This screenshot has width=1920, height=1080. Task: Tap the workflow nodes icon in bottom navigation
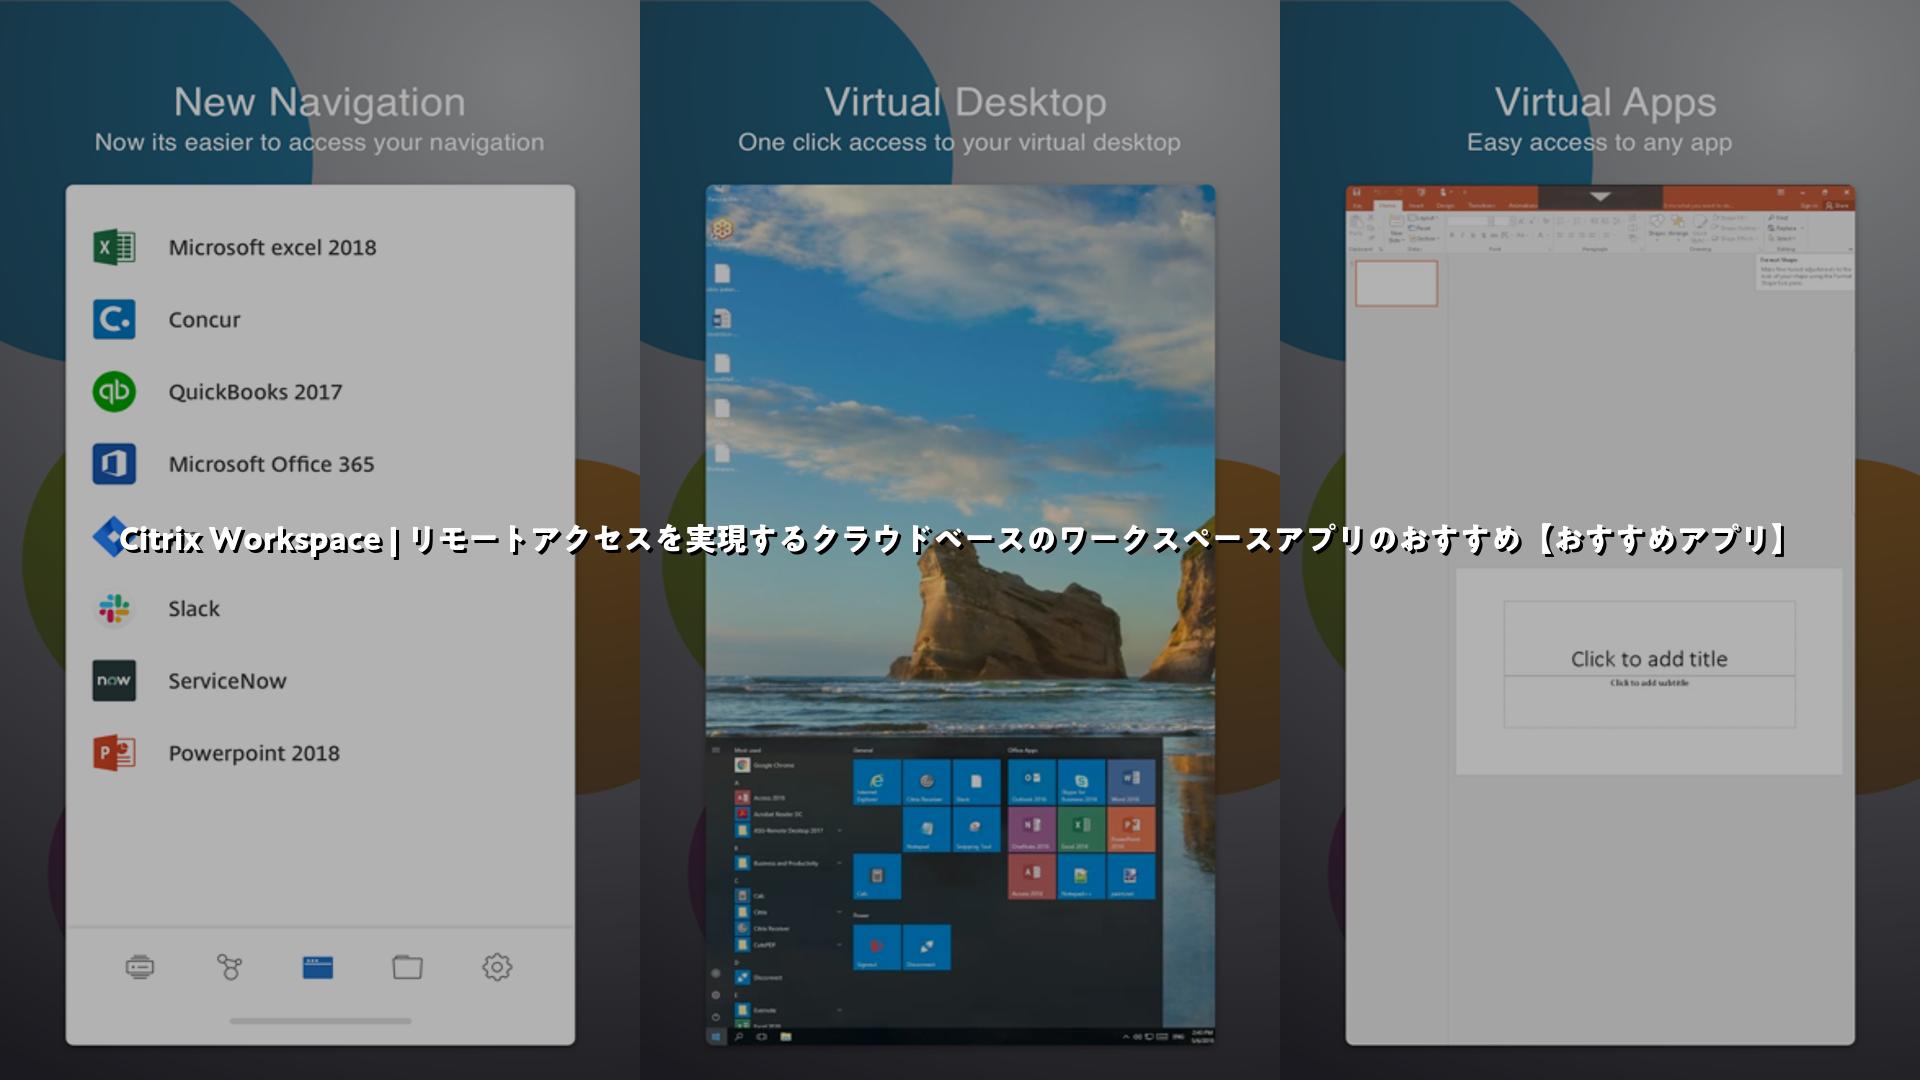(229, 967)
